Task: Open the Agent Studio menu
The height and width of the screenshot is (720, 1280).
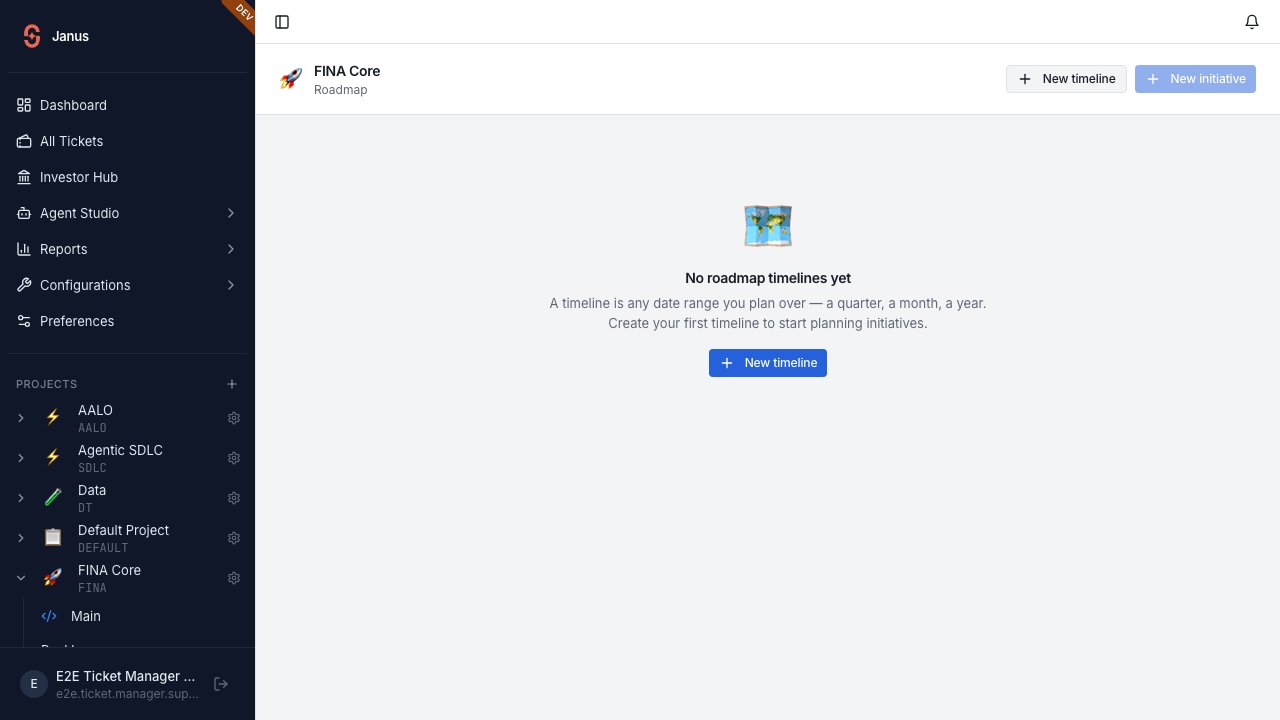Action: tap(127, 213)
